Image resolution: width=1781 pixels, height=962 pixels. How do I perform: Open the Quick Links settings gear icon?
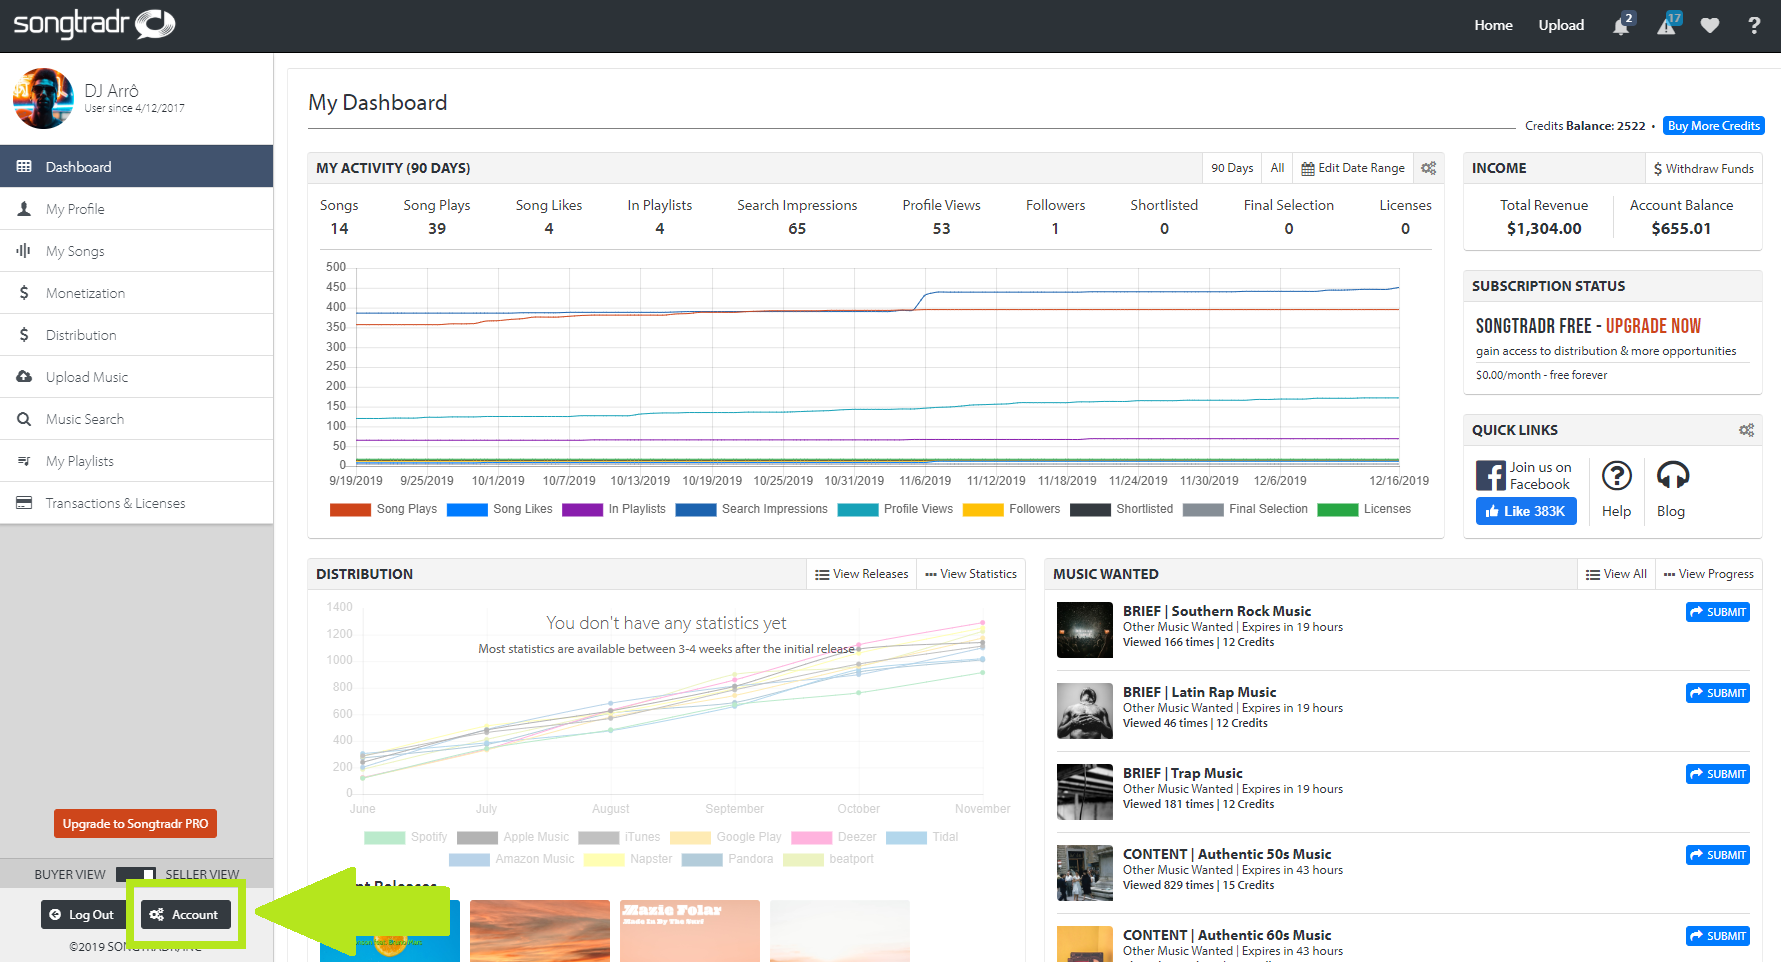pyautogui.click(x=1746, y=430)
